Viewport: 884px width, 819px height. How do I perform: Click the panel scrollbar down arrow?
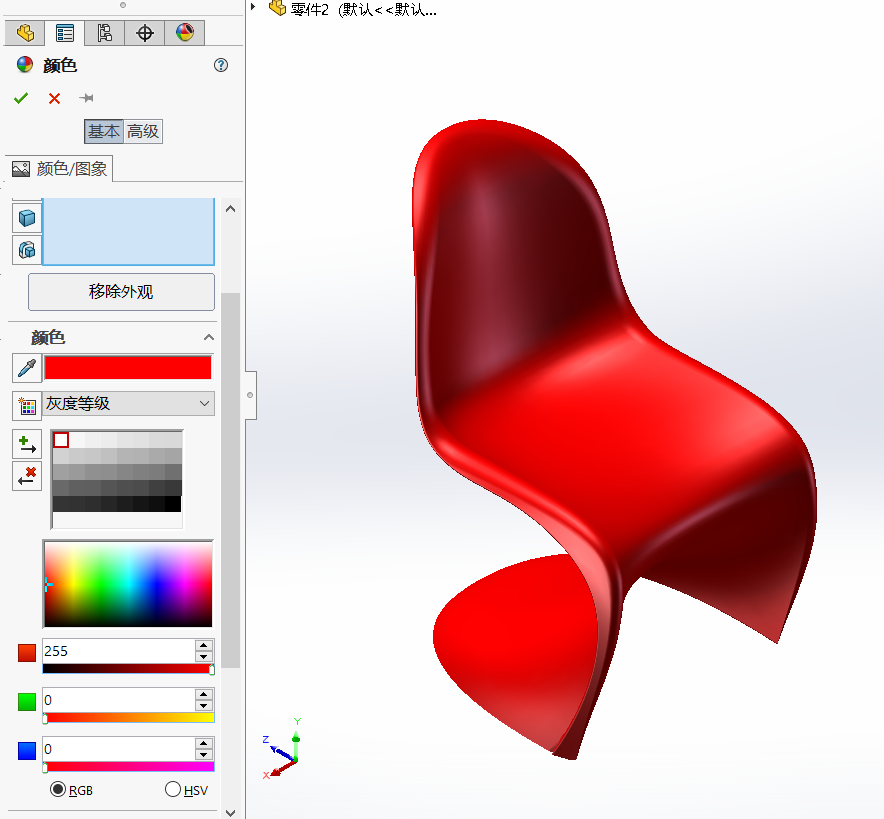231,812
